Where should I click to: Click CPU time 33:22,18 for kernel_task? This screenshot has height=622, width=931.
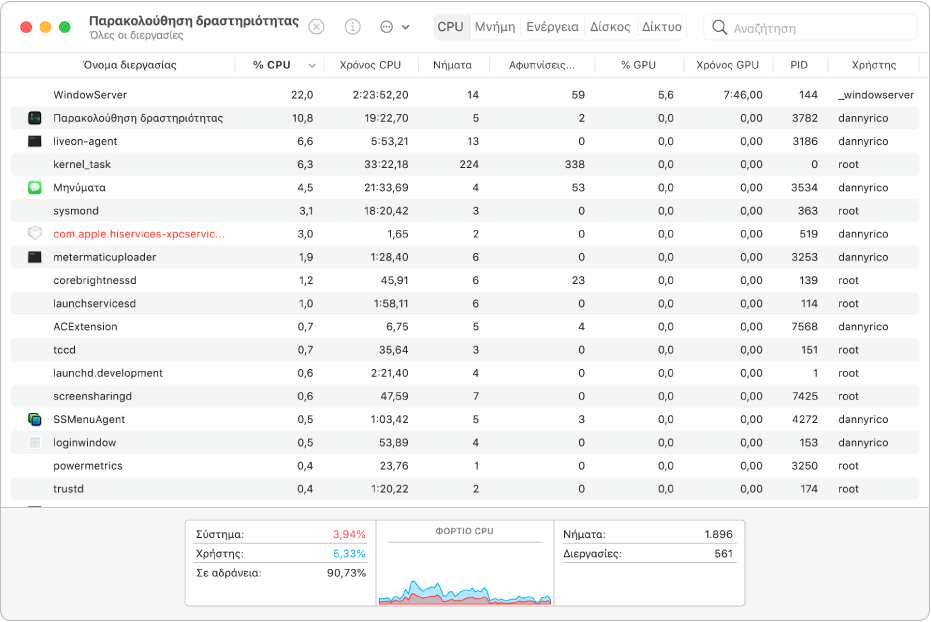coord(386,164)
